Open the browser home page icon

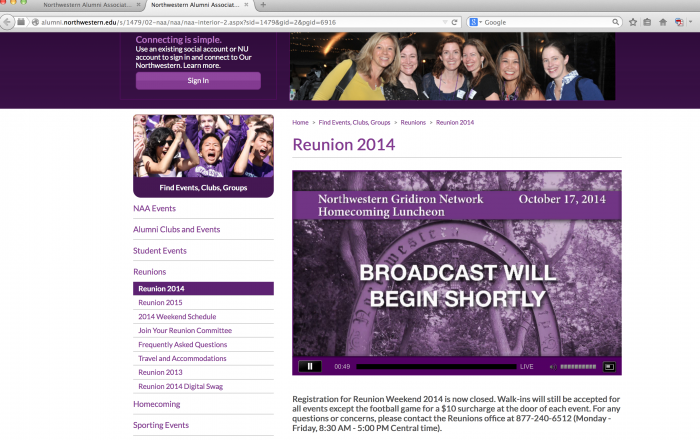click(x=663, y=22)
